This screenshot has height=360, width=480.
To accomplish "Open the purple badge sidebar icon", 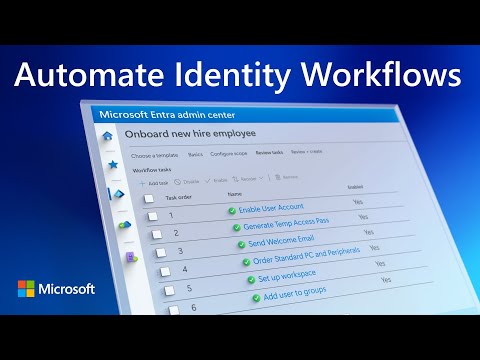I will coord(131,257).
